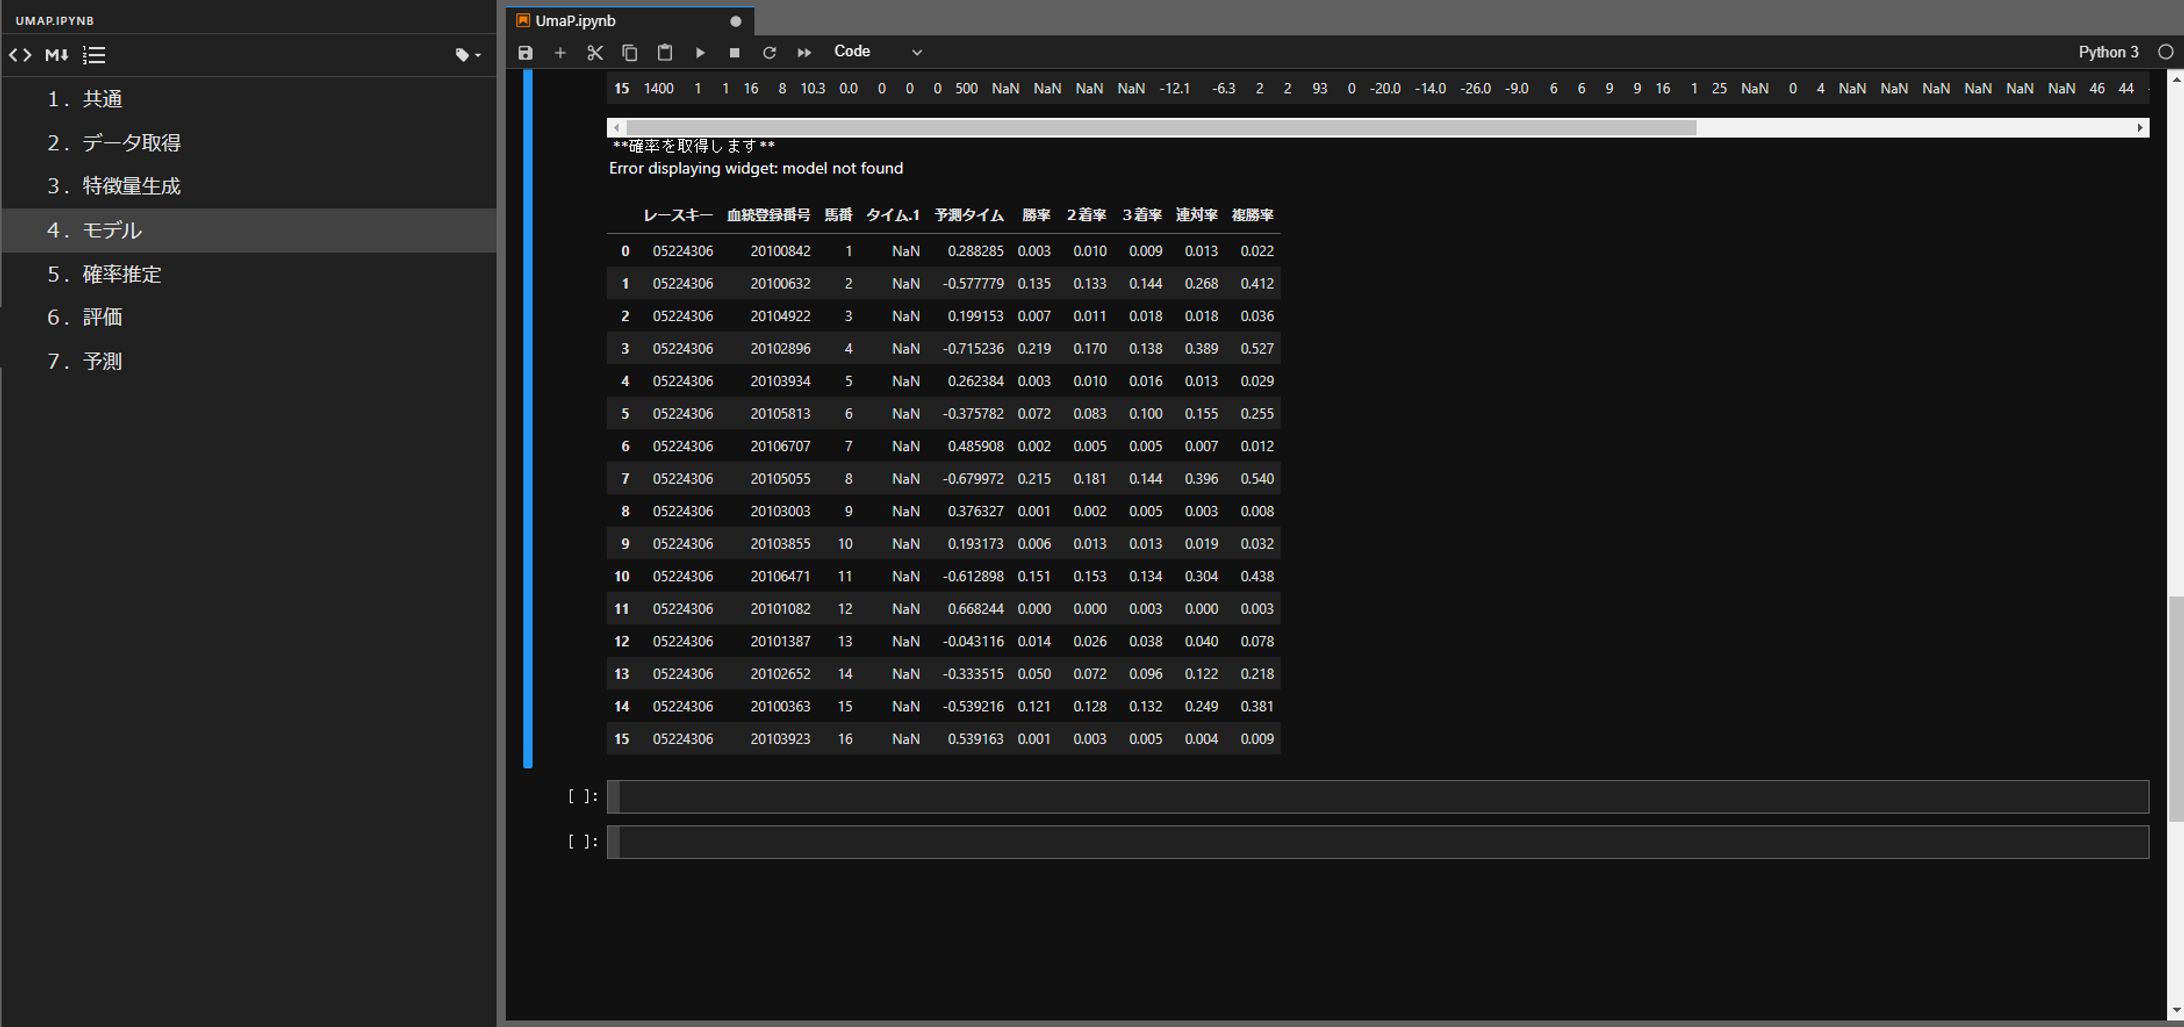Image resolution: width=2184 pixels, height=1027 pixels.
Task: Run the selected cell play button
Action: [700, 53]
